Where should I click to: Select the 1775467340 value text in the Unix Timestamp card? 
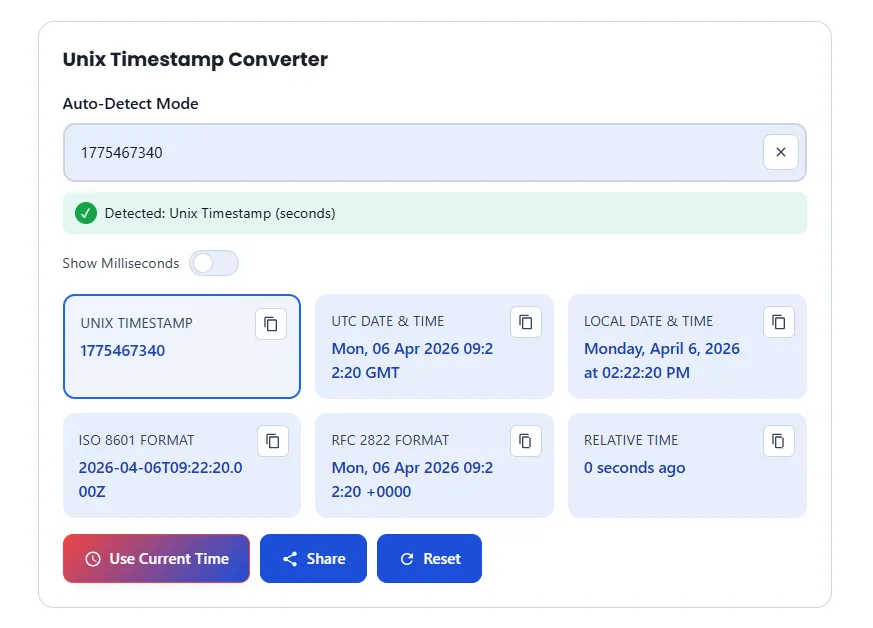click(123, 351)
